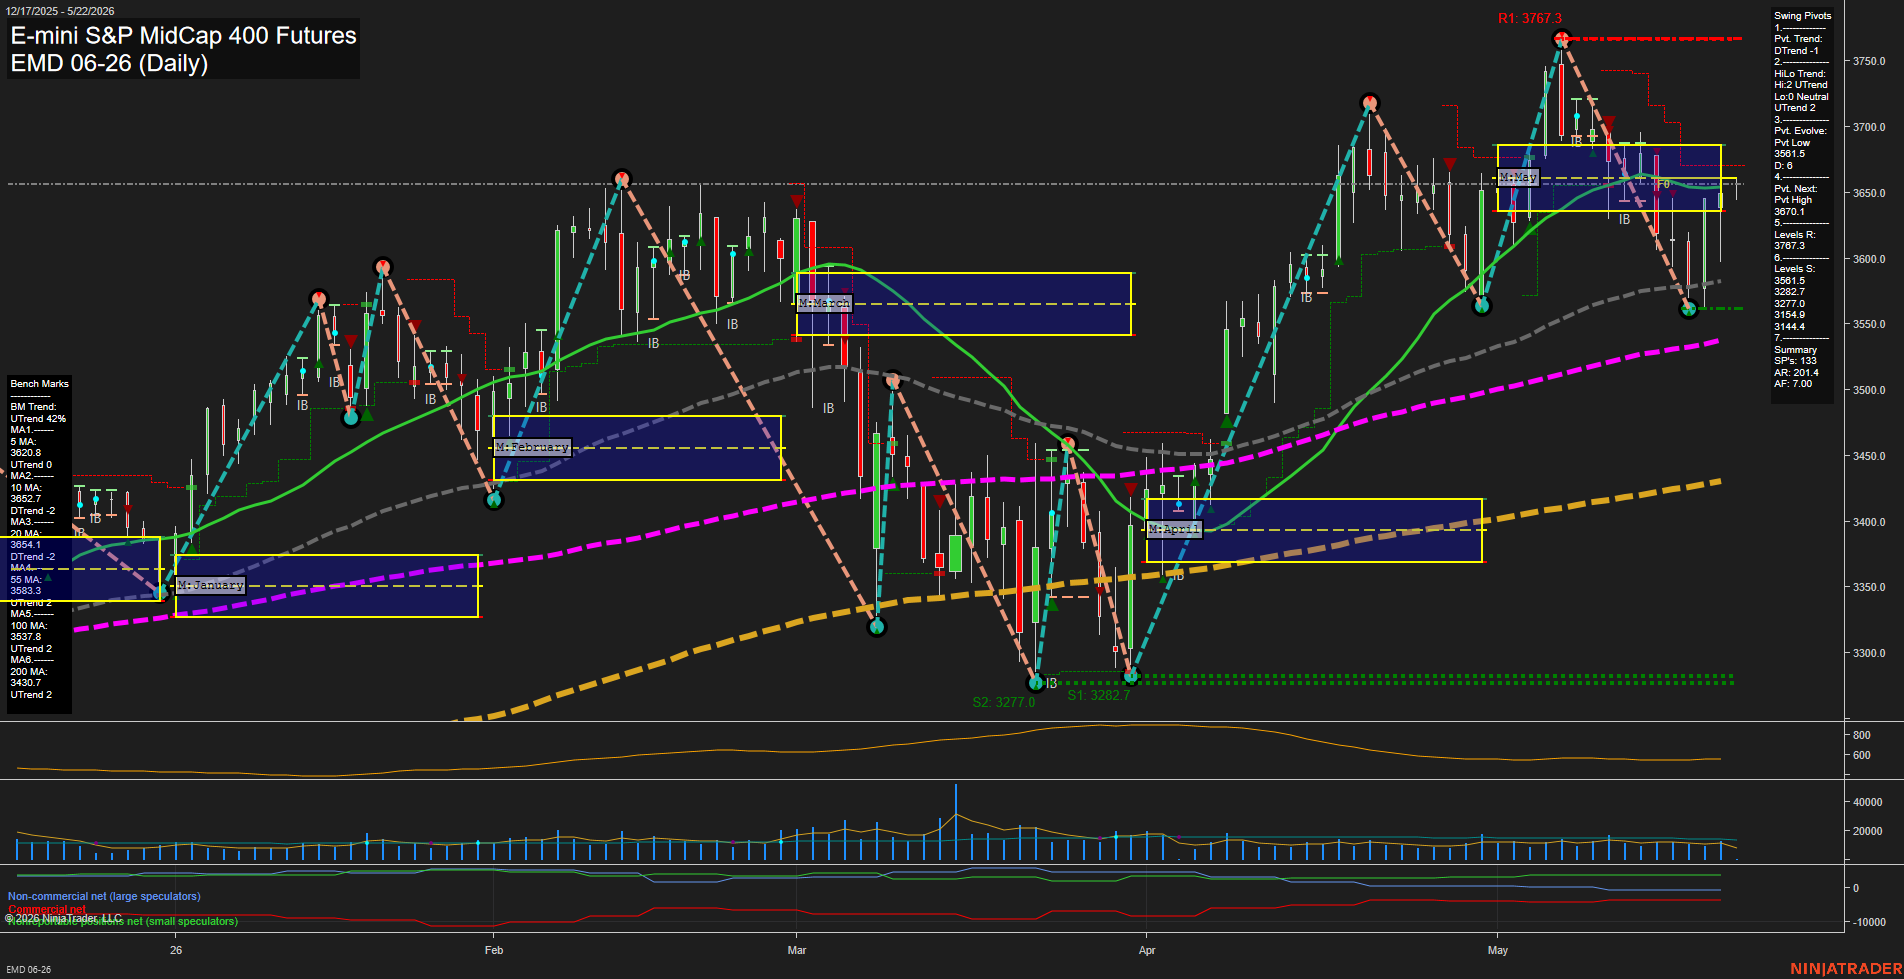Click the 12/17/2025 - 5/22/2026 date range
Screen dimensions: 1904x979
(60, 11)
